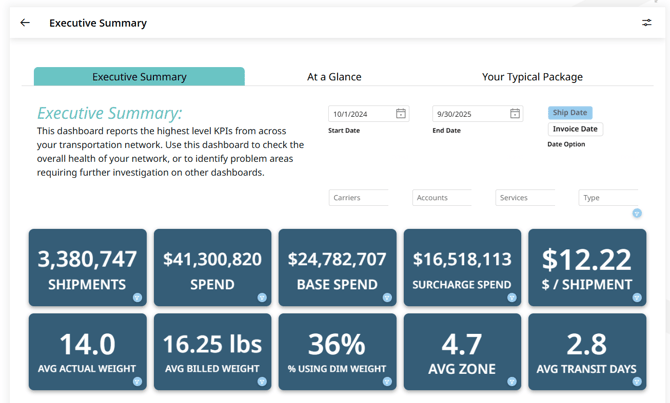The width and height of the screenshot is (670, 403).
Task: Click the filter icon on Avg Zone card
Action: [x=511, y=381]
